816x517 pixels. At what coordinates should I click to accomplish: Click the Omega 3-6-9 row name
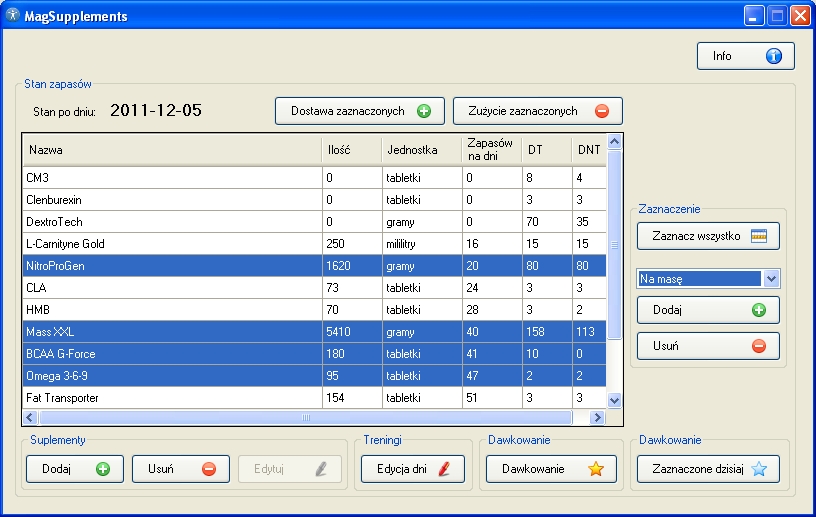point(57,376)
